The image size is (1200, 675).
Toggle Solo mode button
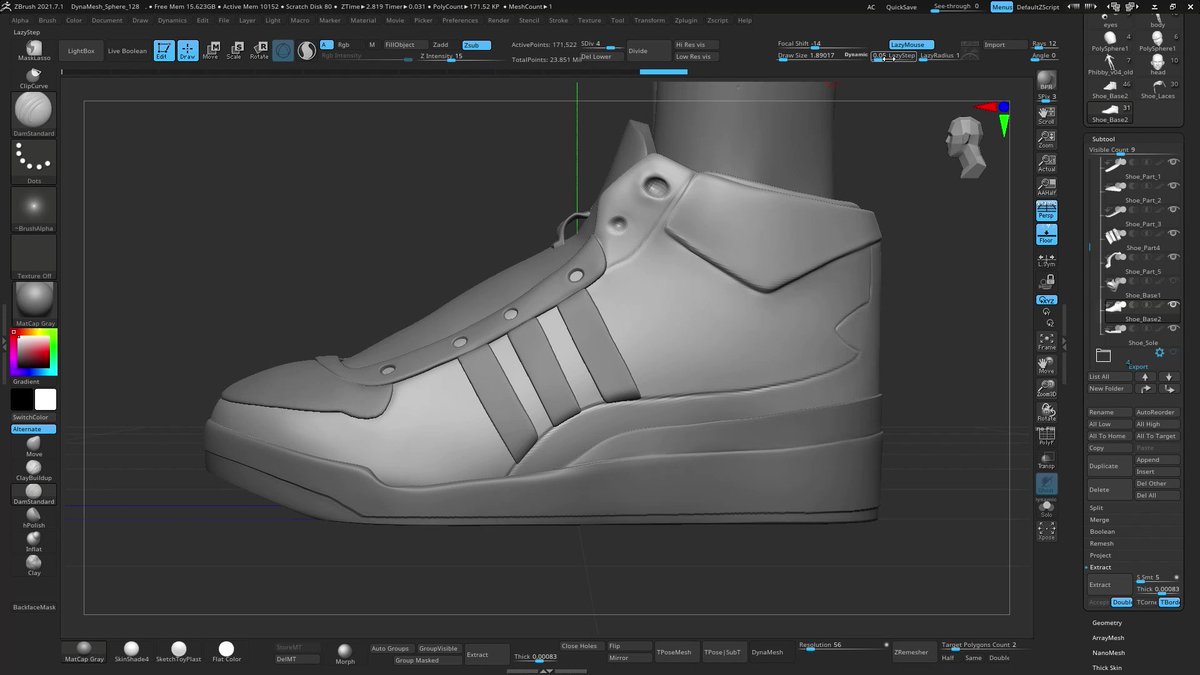(x=1046, y=508)
